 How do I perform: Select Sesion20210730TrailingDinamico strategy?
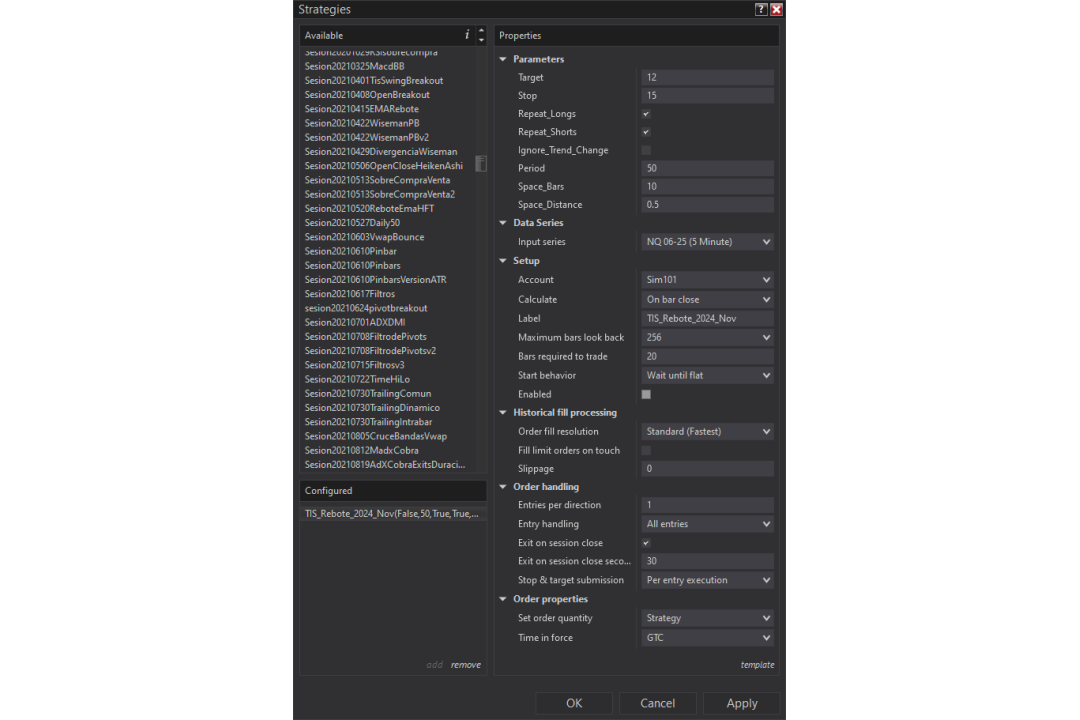click(x=372, y=408)
